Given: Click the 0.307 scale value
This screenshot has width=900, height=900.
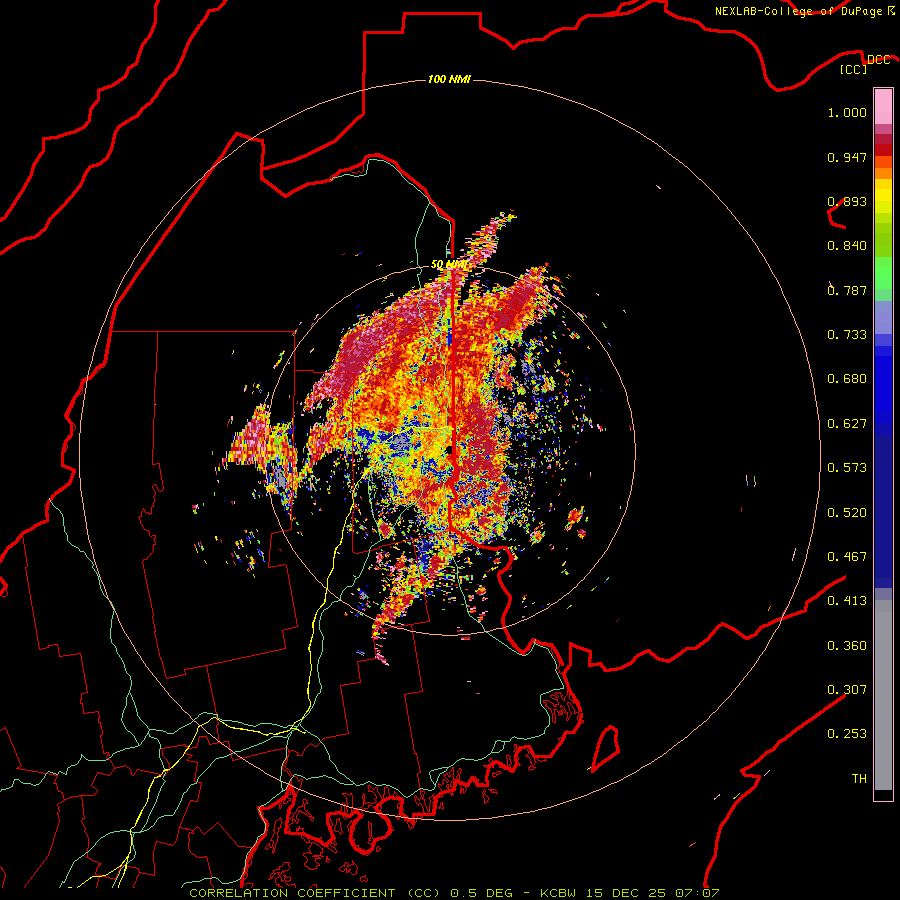Looking at the screenshot, I should click(847, 690).
